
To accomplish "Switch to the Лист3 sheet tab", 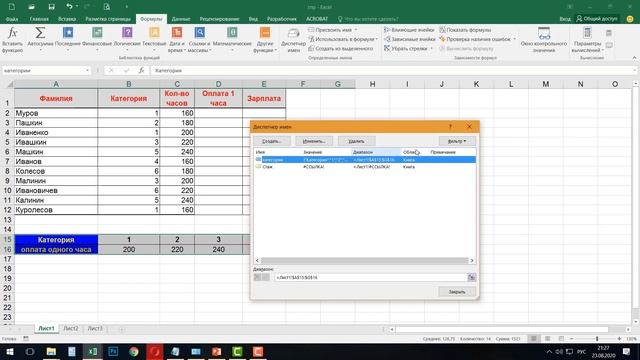I will 95,329.
